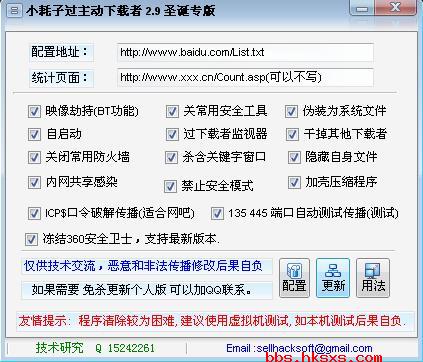Uncheck 内网共享感染 checkbox
This screenshot has width=423, height=362.
[34, 182]
